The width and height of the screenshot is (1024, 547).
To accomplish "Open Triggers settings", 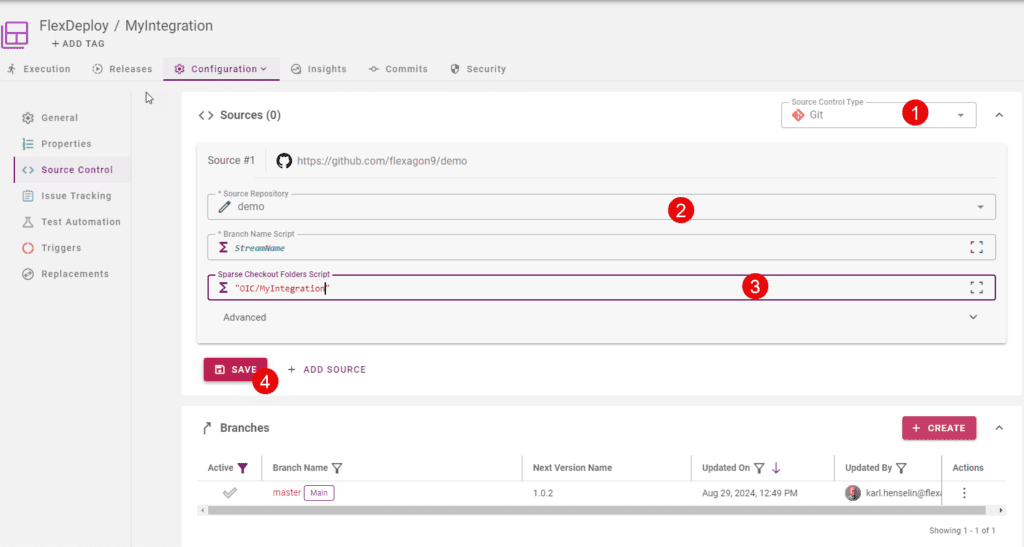I will tap(61, 248).
